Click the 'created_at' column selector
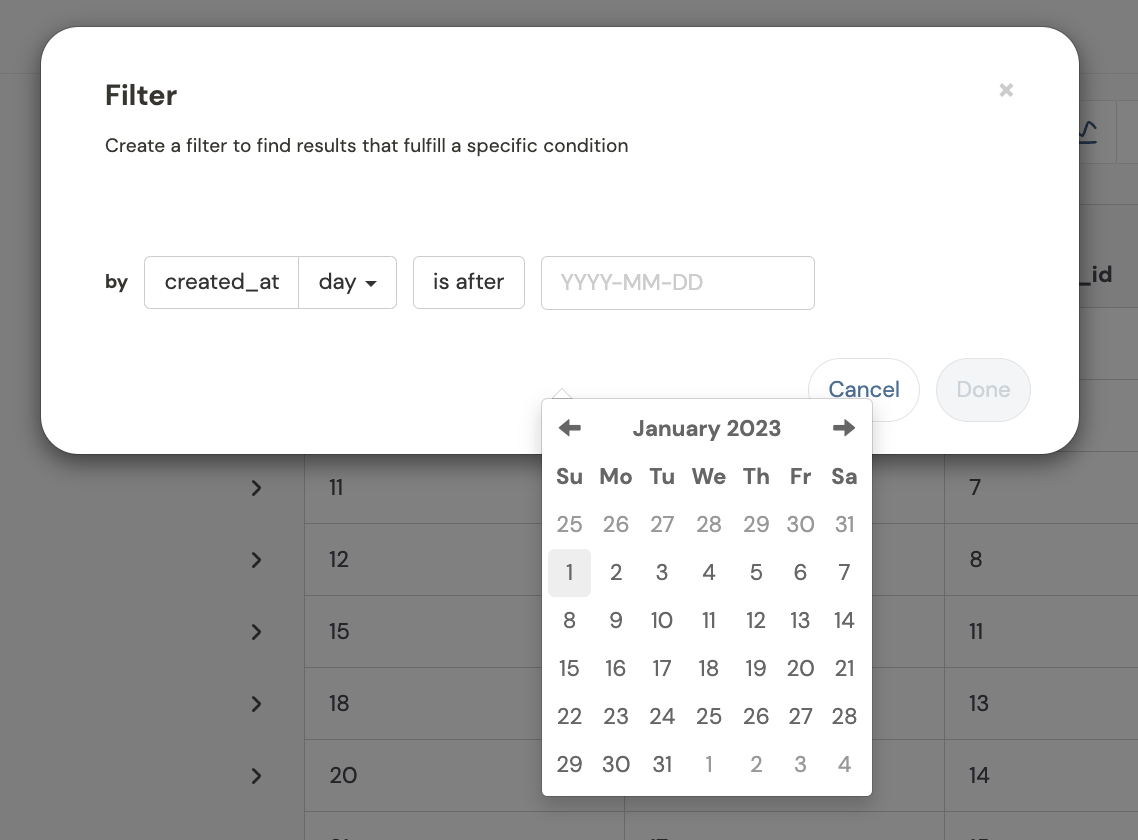1138x840 pixels. [x=221, y=282]
